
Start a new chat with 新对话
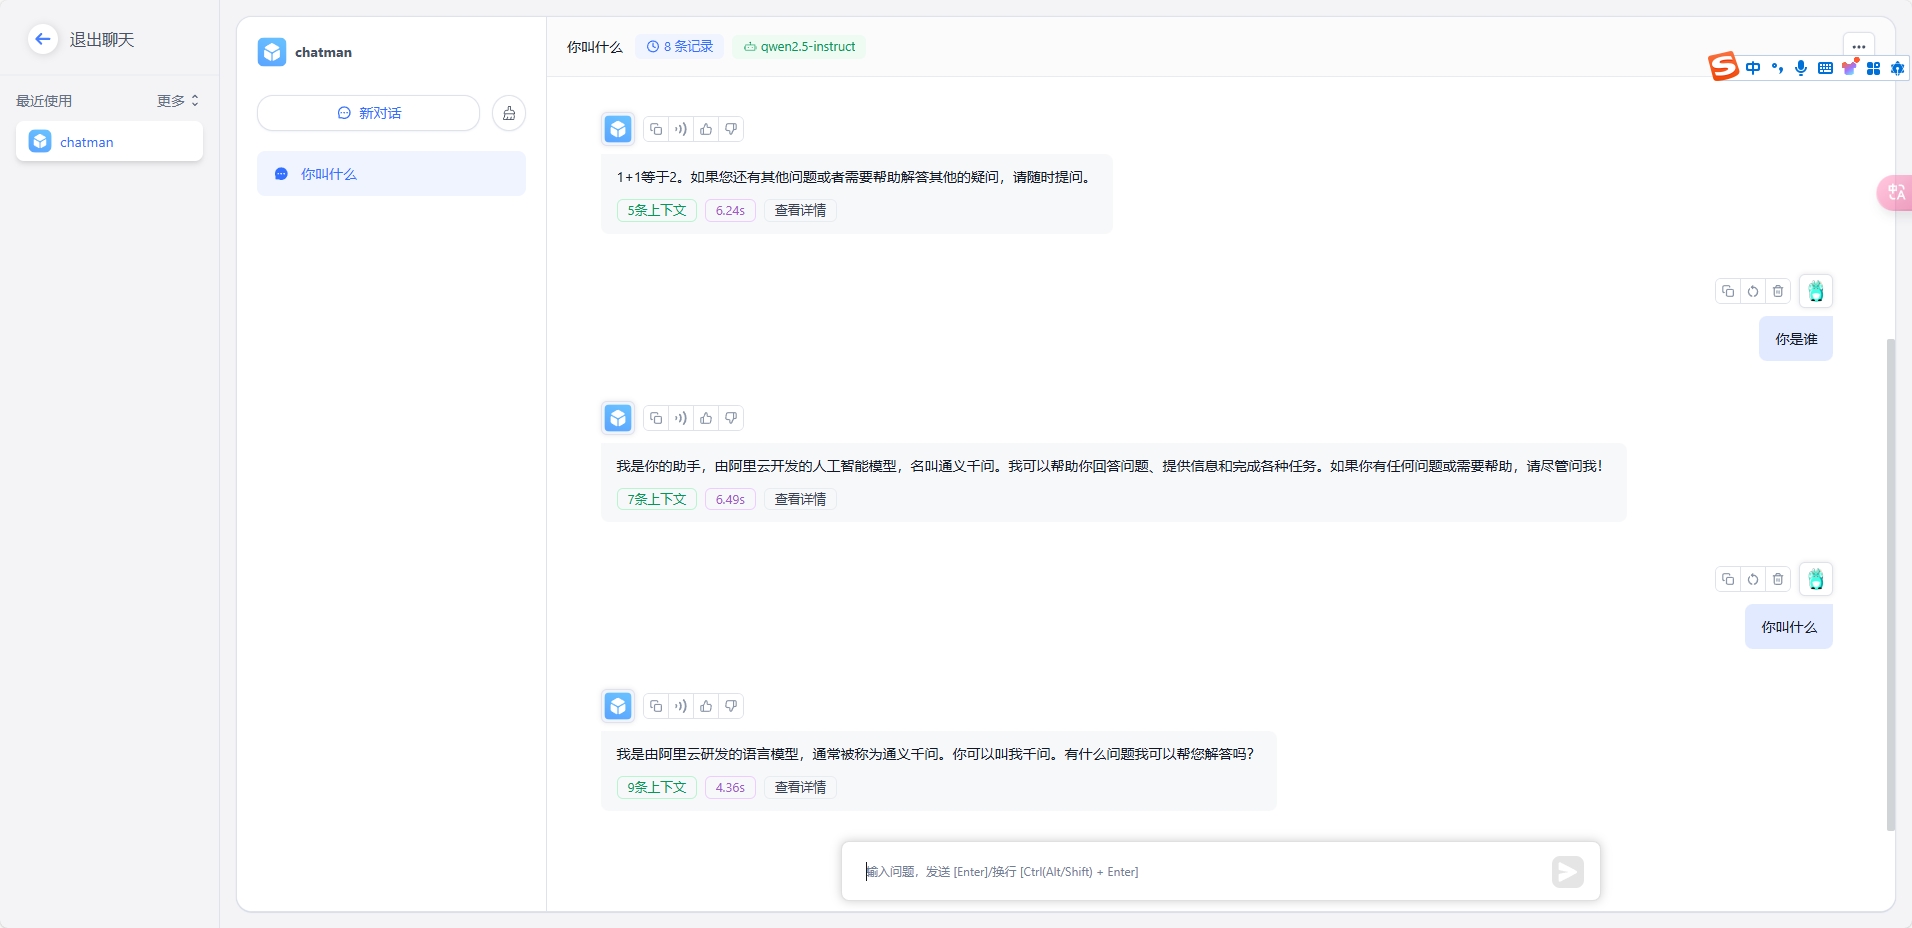(x=368, y=113)
